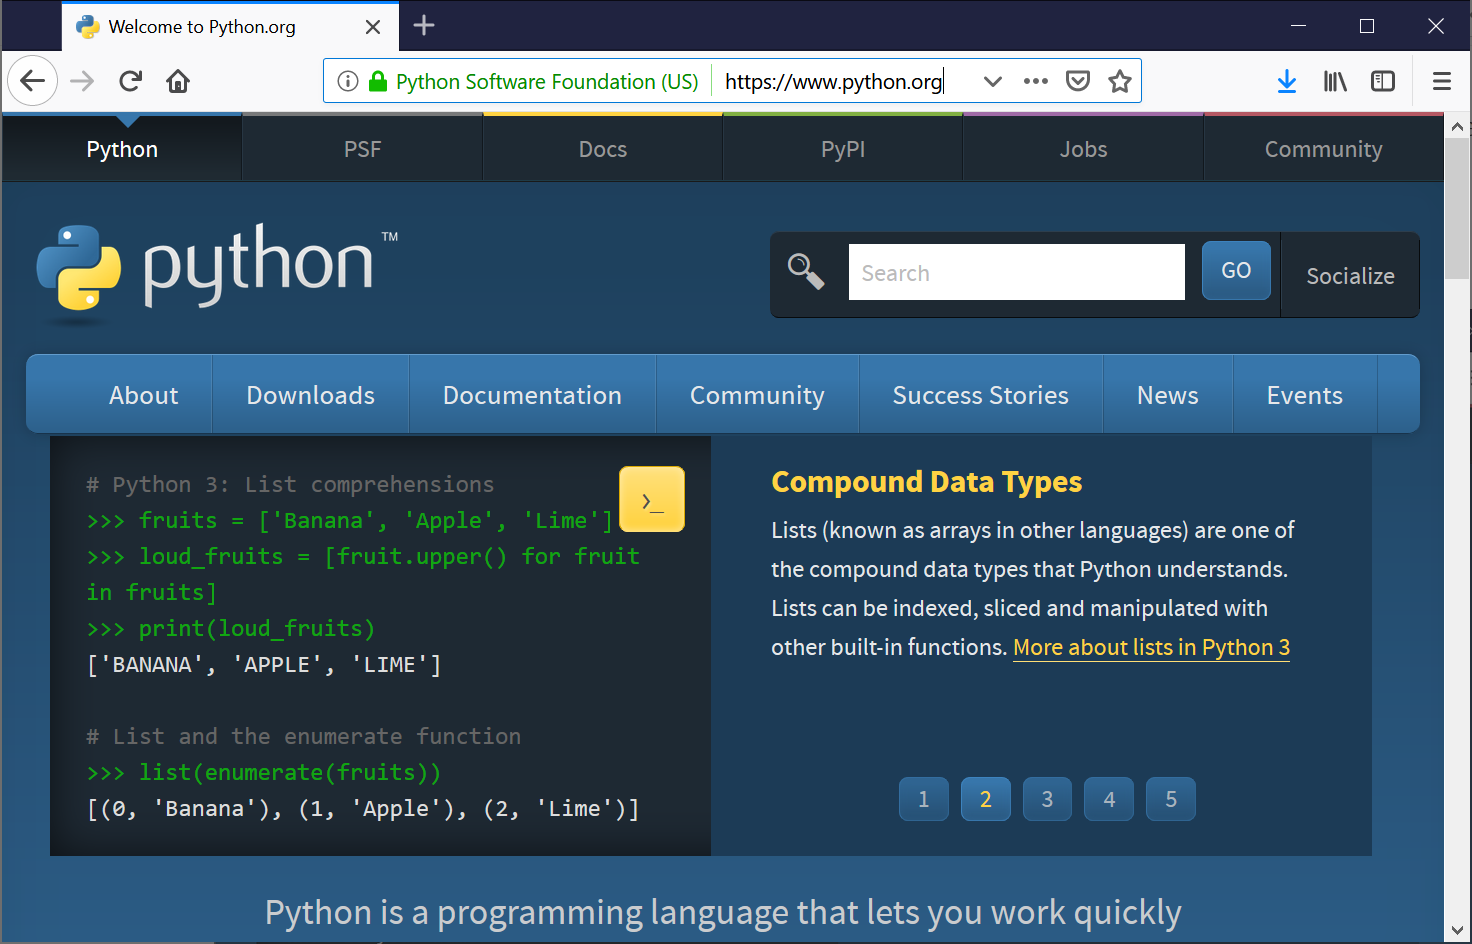
Task: Click Python Software Foundation (US) identity label
Action: point(547,81)
